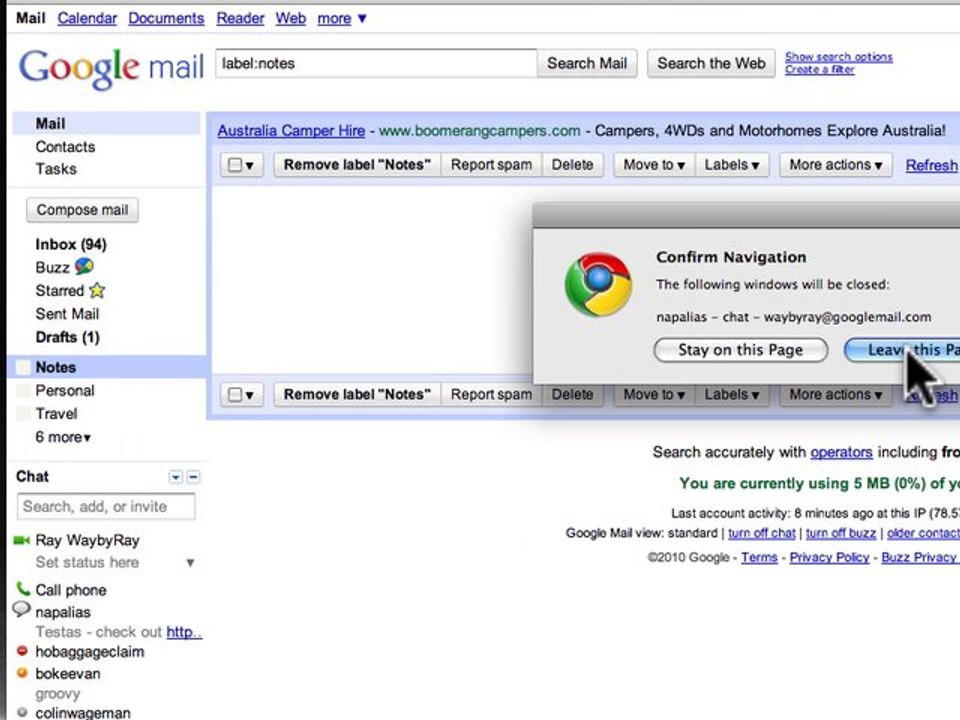Open the more menu in top navigation
Screen dimensions: 960x720
(x=342, y=18)
